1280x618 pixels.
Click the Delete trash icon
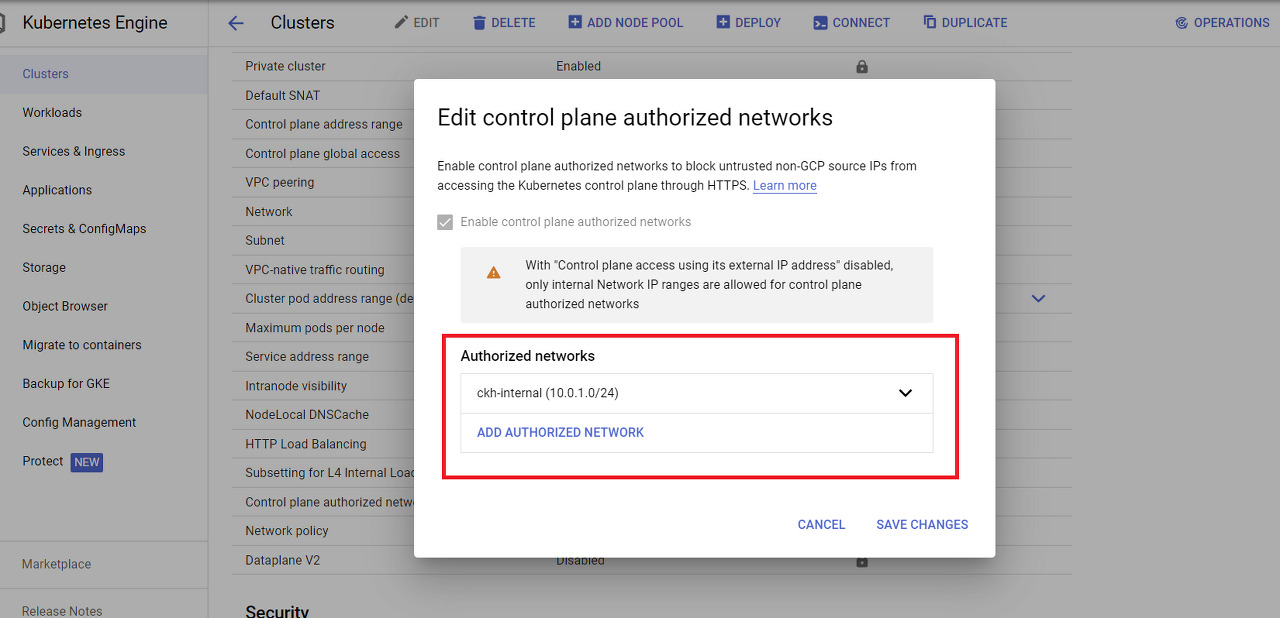point(479,22)
